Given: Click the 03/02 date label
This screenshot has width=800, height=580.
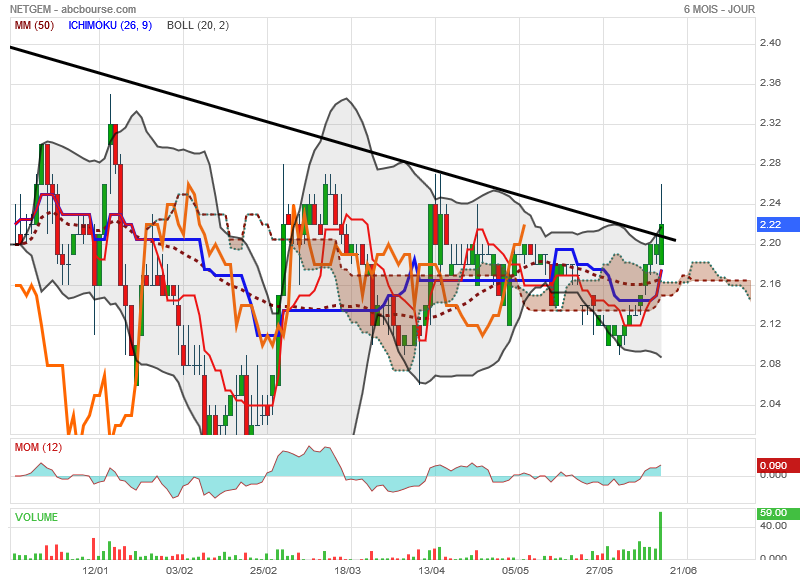Looking at the screenshot, I should tap(180, 570).
